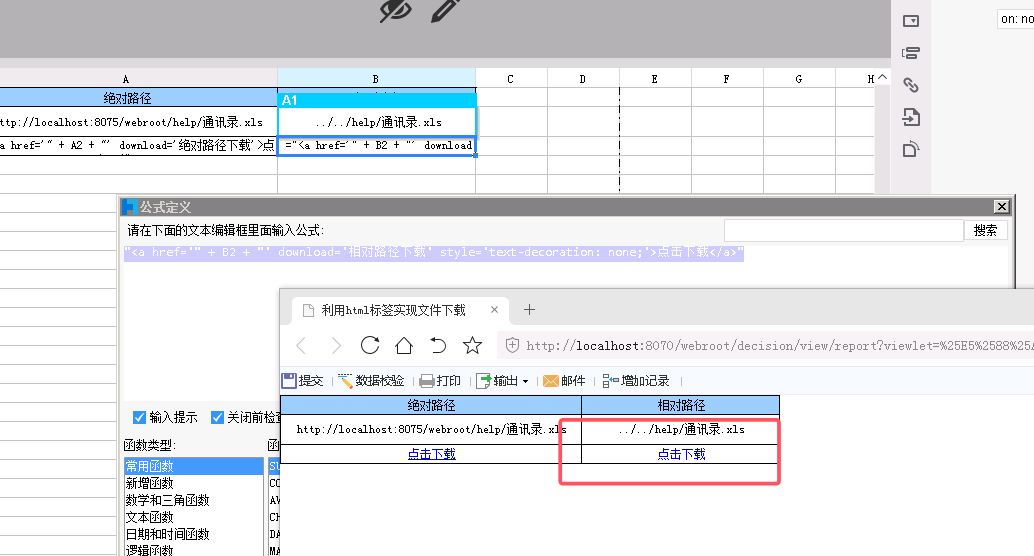Select 文本函数 in function type list
Viewport: 1034px width, 556px height.
(x=150, y=517)
